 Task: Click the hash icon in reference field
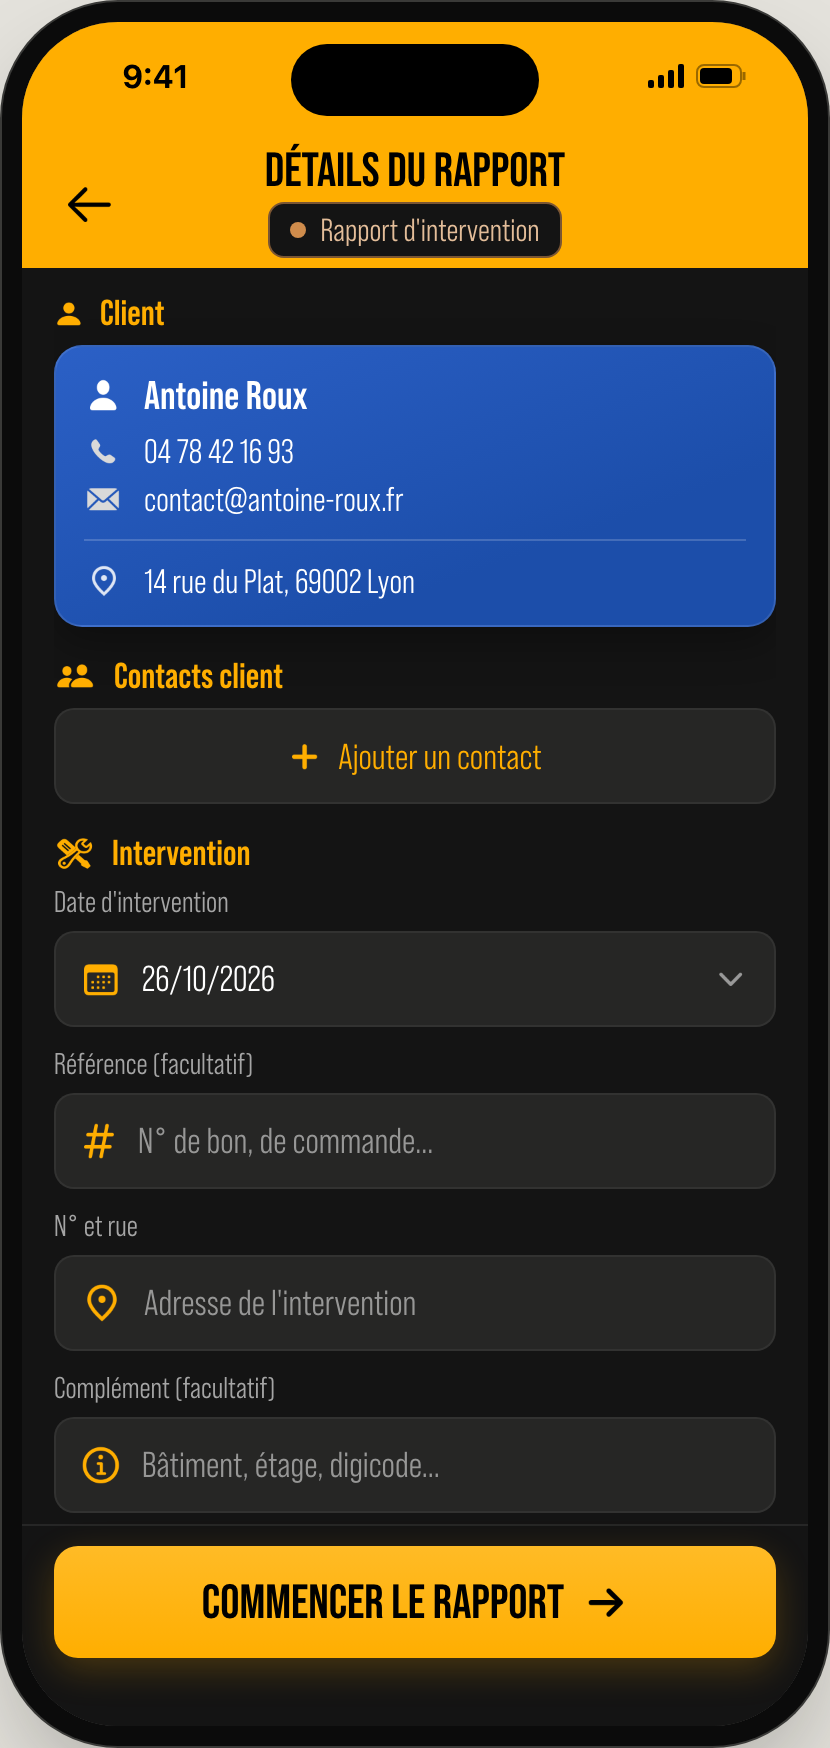point(99,1141)
